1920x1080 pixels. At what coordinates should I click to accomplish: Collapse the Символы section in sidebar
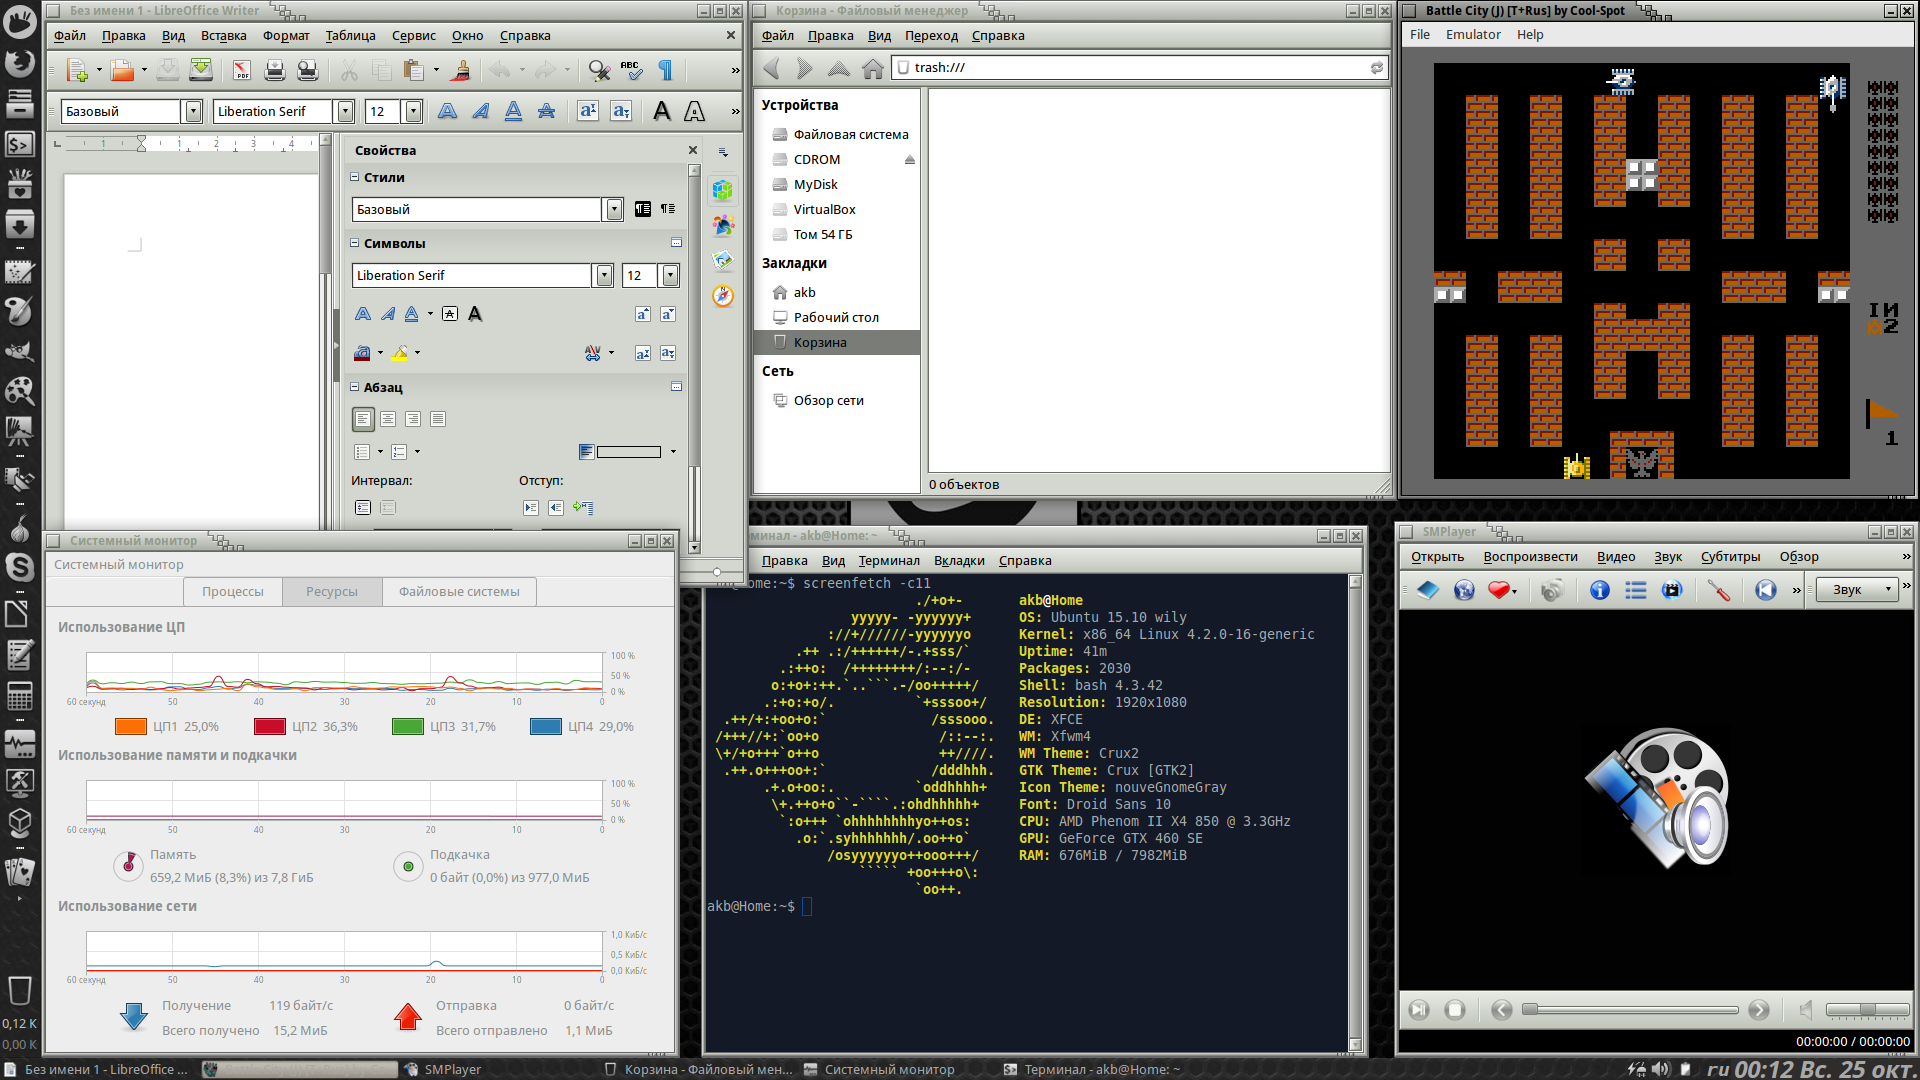tap(354, 243)
